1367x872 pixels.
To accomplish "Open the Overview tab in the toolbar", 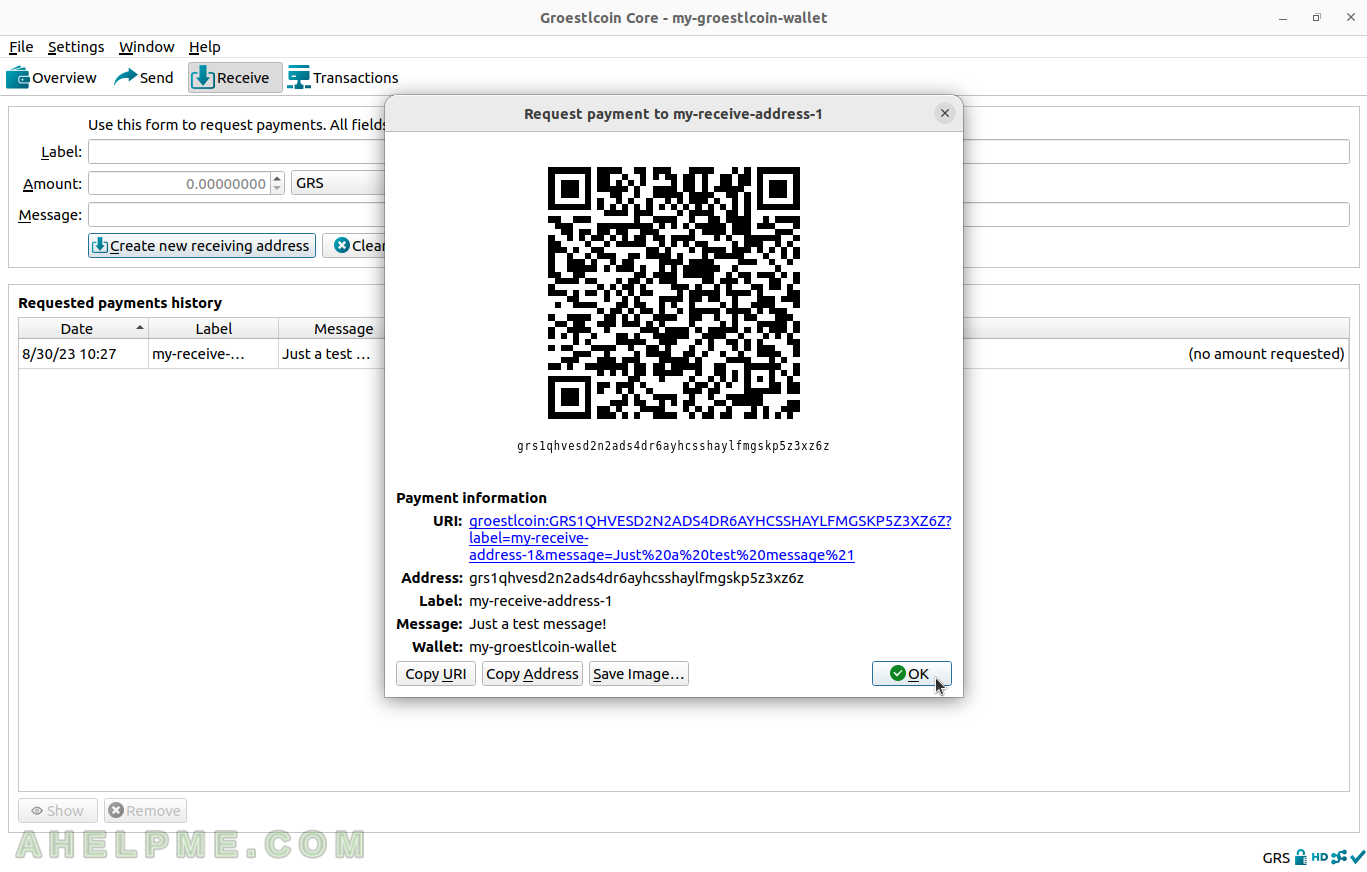I will 52,77.
